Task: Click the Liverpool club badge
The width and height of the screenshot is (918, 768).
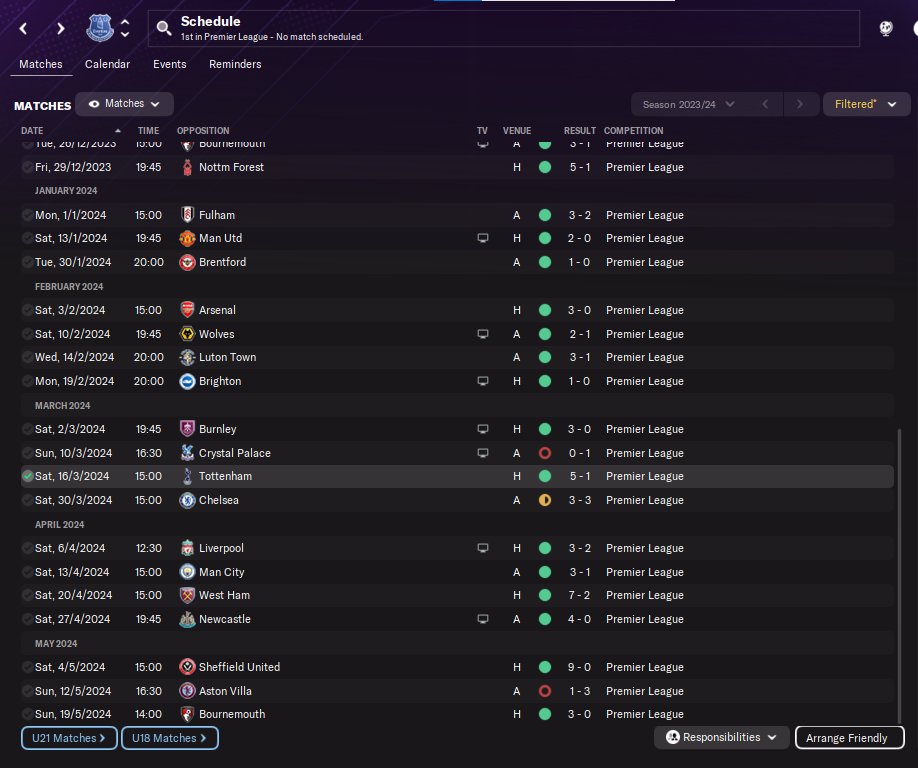Action: [187, 548]
